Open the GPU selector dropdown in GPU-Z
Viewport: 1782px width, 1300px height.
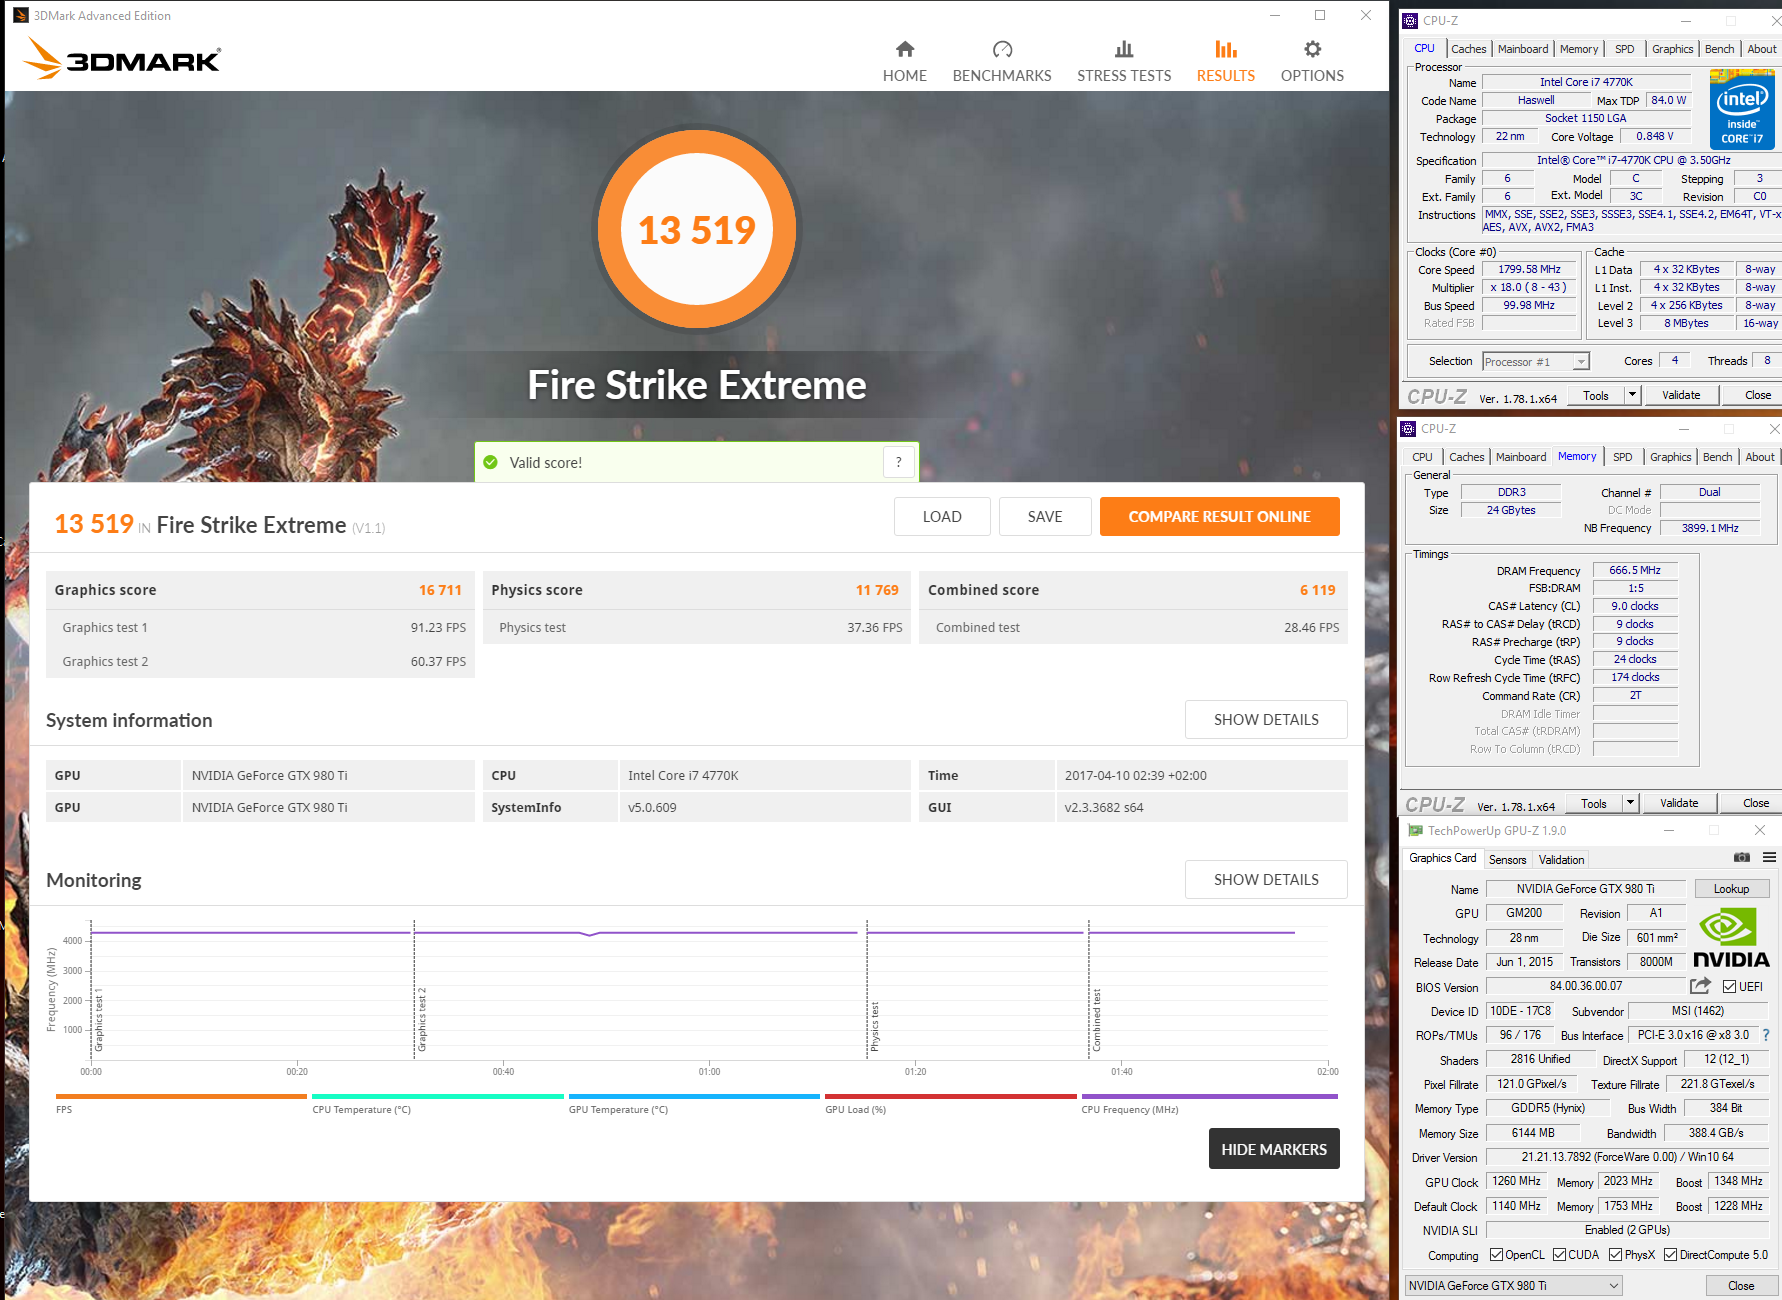click(x=1513, y=1285)
